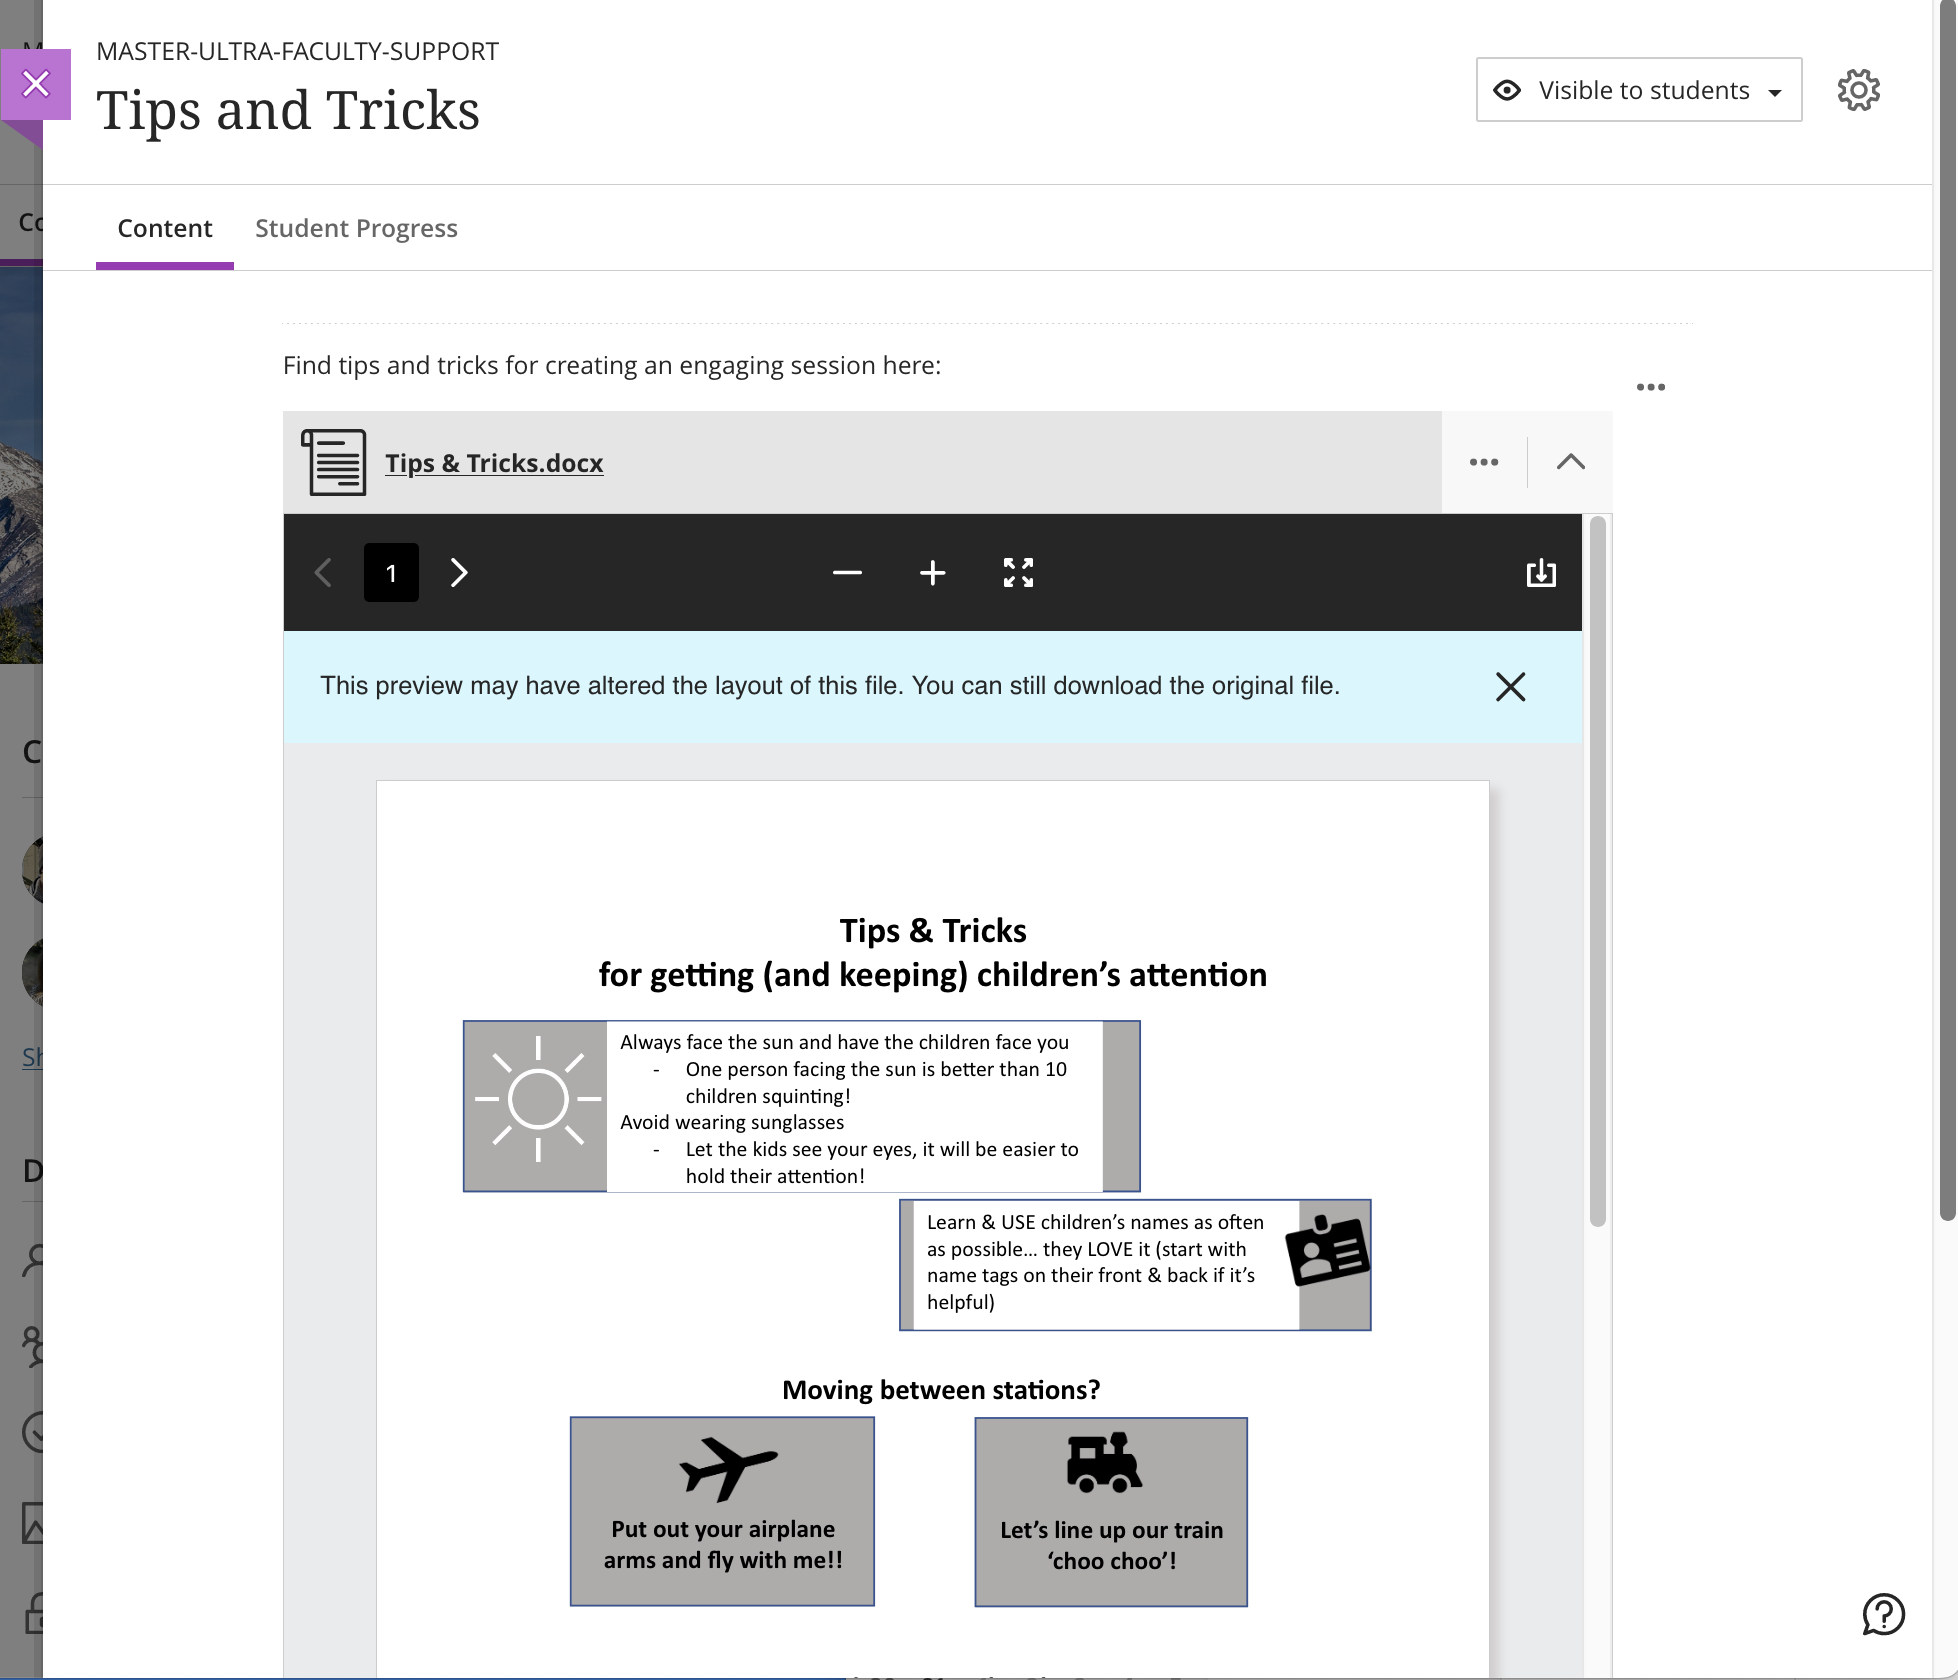1958x1680 pixels.
Task: Close the Tips and Tricks panel
Action: pos(36,83)
